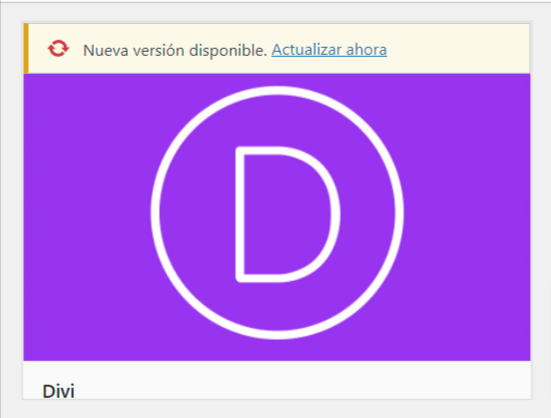The width and height of the screenshot is (551, 418).
Task: Click the word ahora in update link
Action: (367, 50)
